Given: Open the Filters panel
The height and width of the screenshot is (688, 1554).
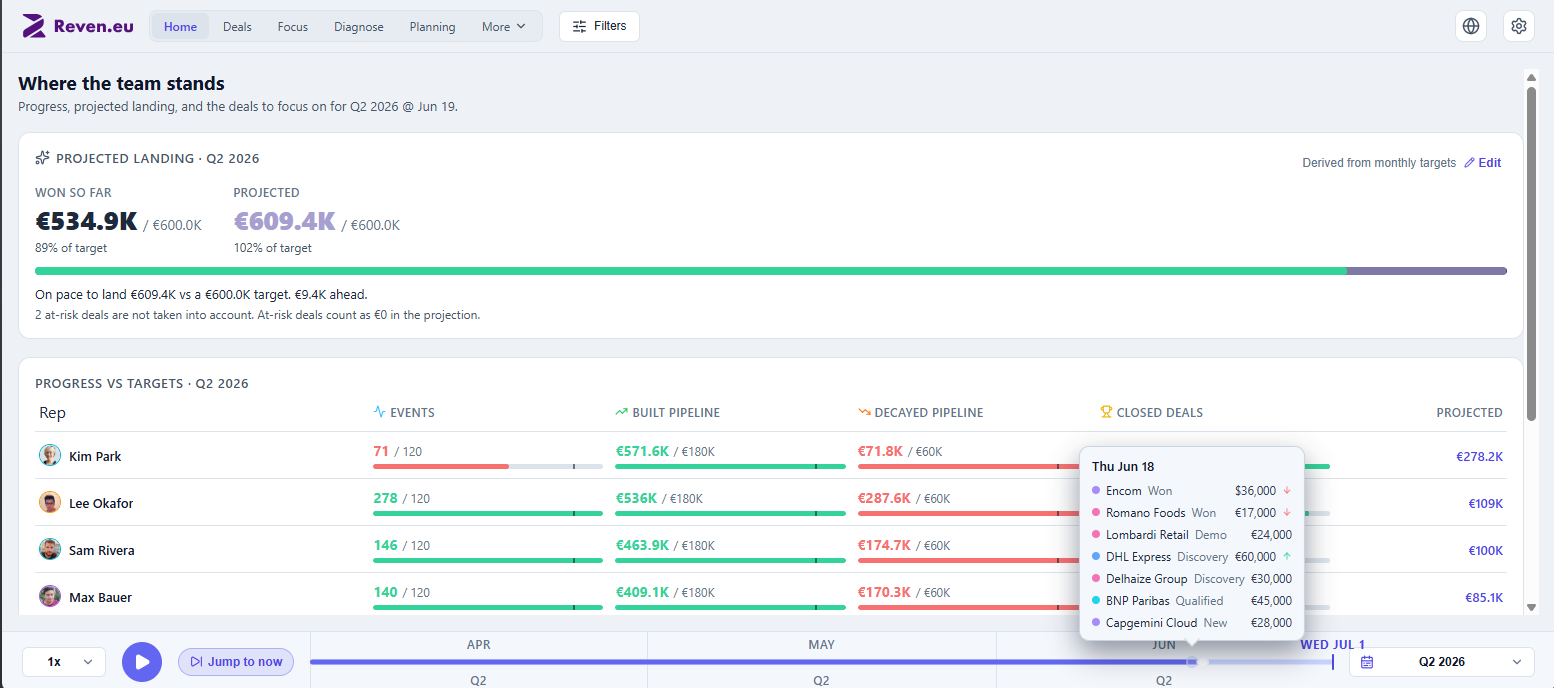Looking at the screenshot, I should pos(599,27).
